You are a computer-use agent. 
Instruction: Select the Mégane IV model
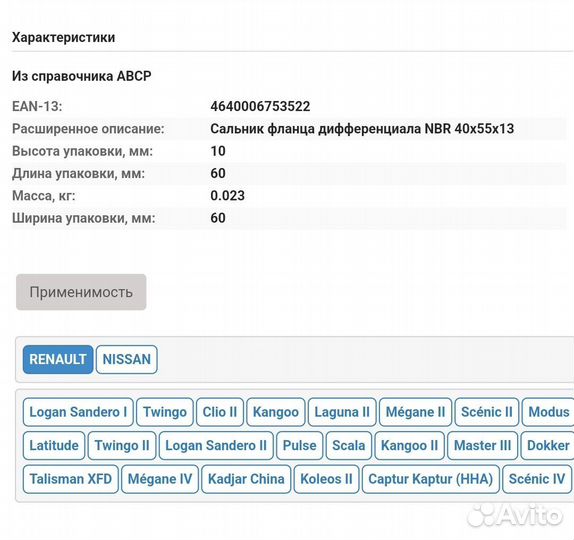160,479
